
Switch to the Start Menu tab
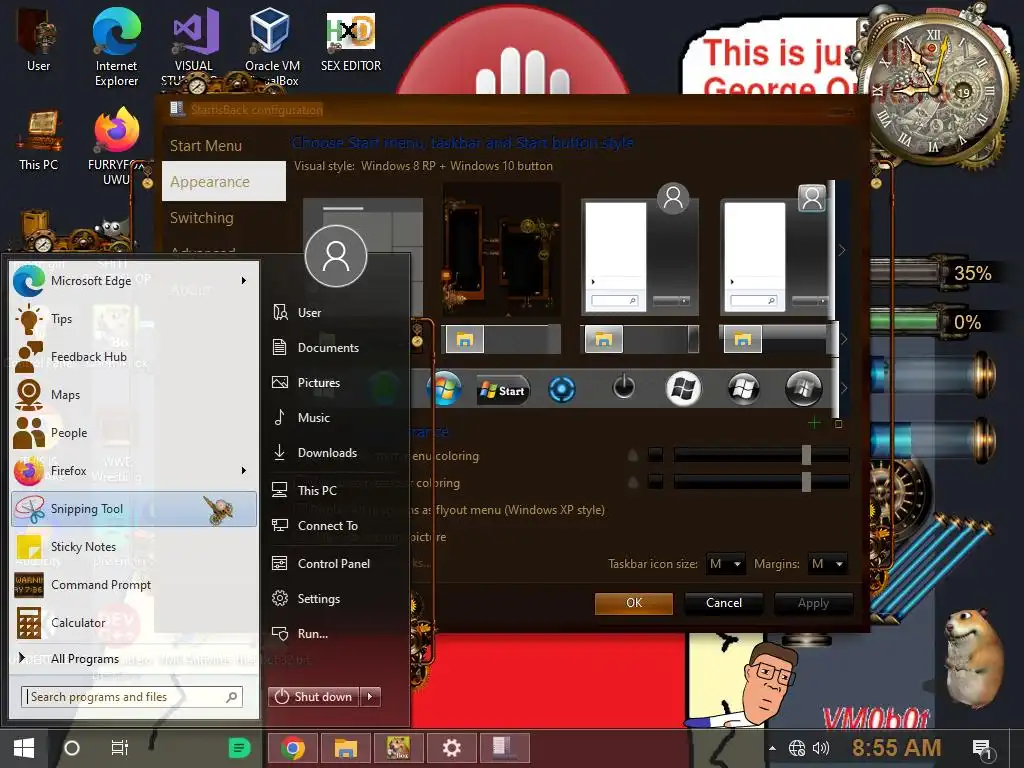pyautogui.click(x=206, y=146)
